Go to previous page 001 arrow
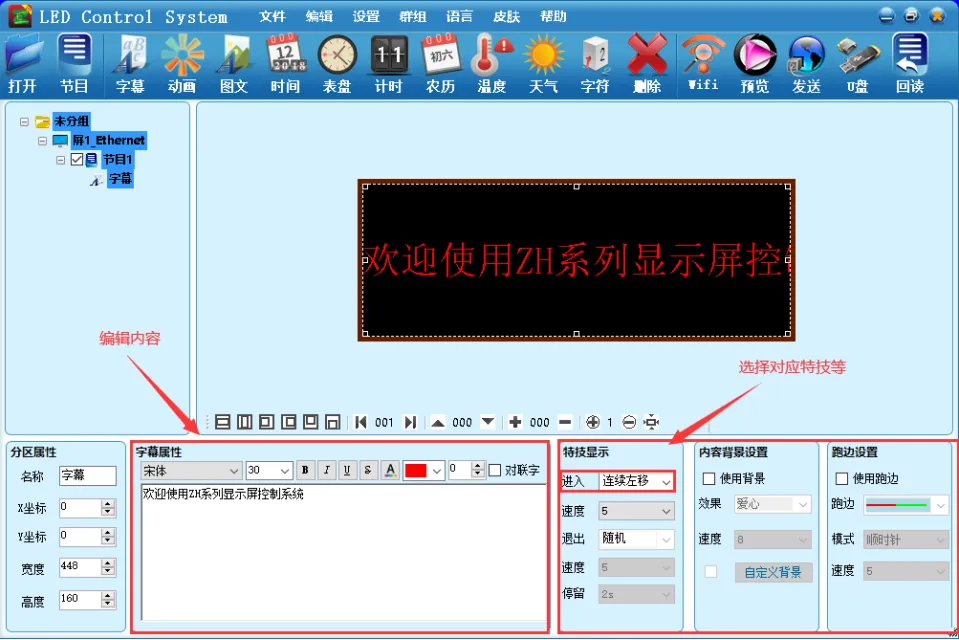The height and width of the screenshot is (640, 959). (x=361, y=422)
